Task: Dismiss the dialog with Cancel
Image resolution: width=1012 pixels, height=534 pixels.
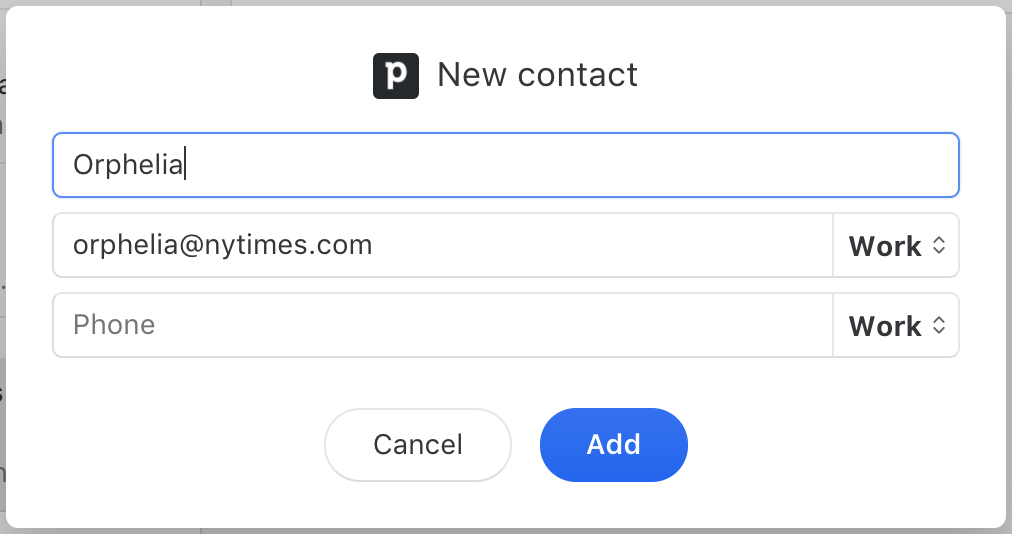Action: click(x=418, y=445)
